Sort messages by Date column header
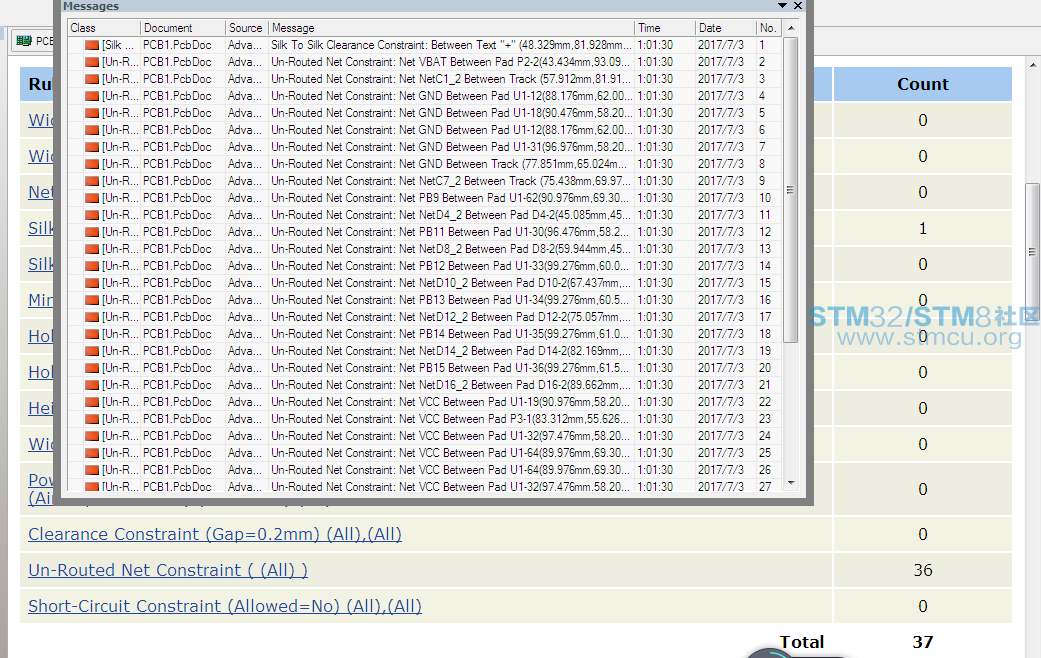The height and width of the screenshot is (658, 1041). tap(725, 28)
